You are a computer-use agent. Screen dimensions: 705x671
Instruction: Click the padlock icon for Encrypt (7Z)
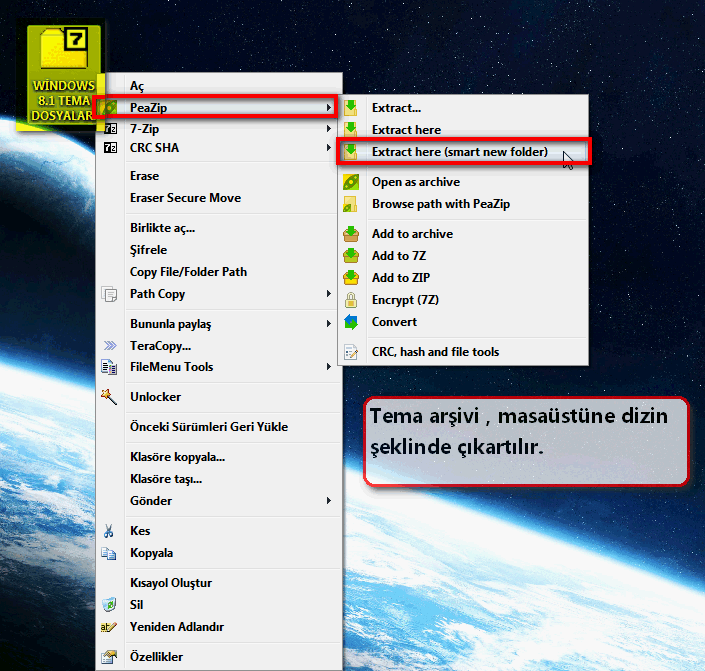pyautogui.click(x=351, y=300)
